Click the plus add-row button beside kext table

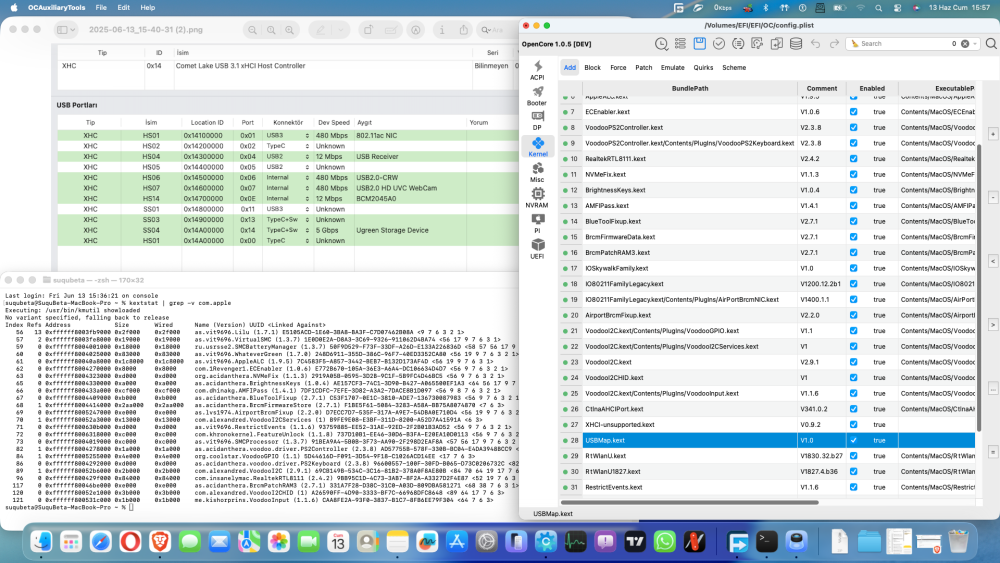coord(993,134)
